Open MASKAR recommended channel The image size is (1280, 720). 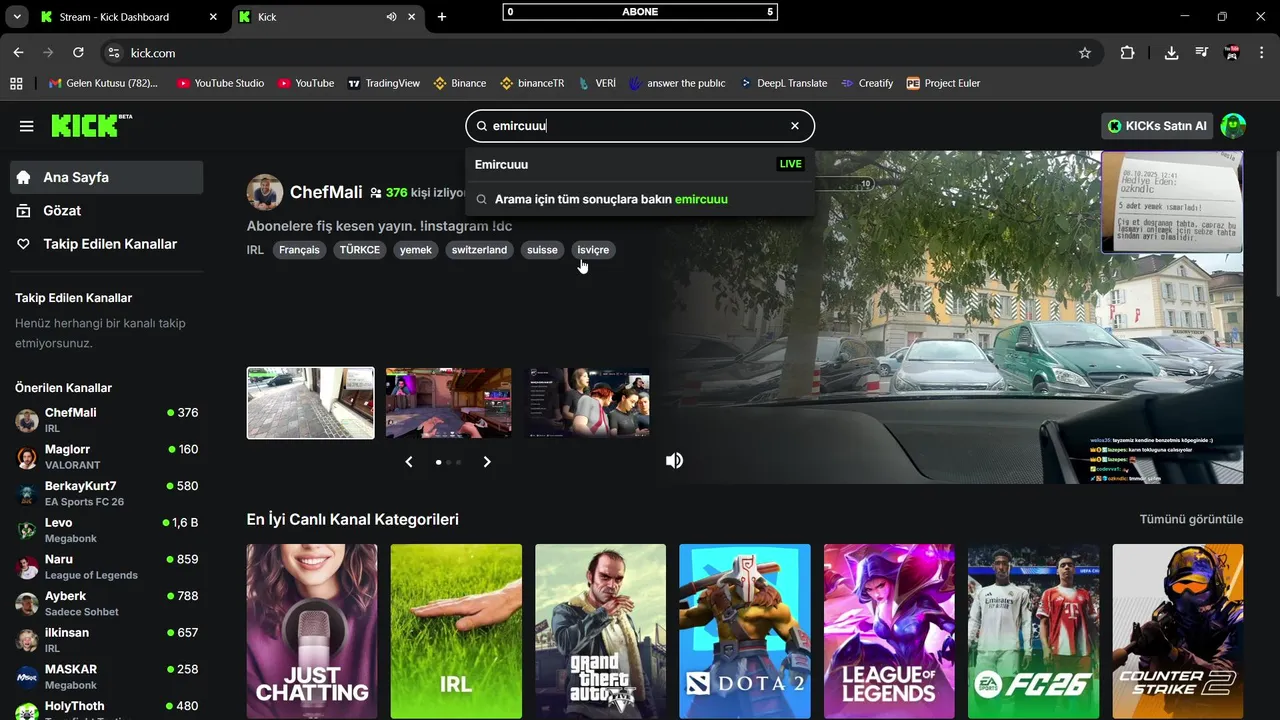tap(106, 677)
